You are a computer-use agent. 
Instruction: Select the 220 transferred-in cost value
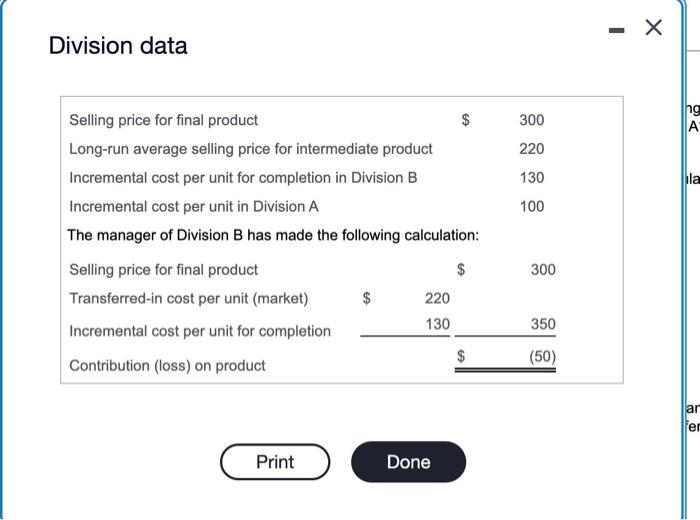click(437, 298)
